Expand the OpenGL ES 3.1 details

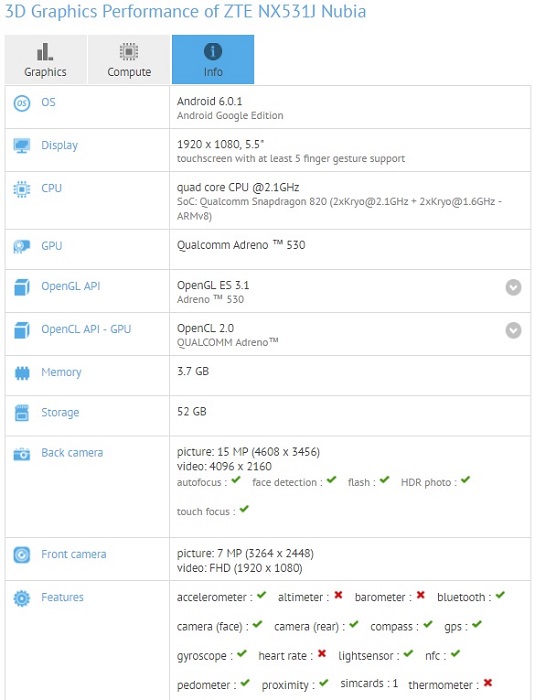coord(514,287)
